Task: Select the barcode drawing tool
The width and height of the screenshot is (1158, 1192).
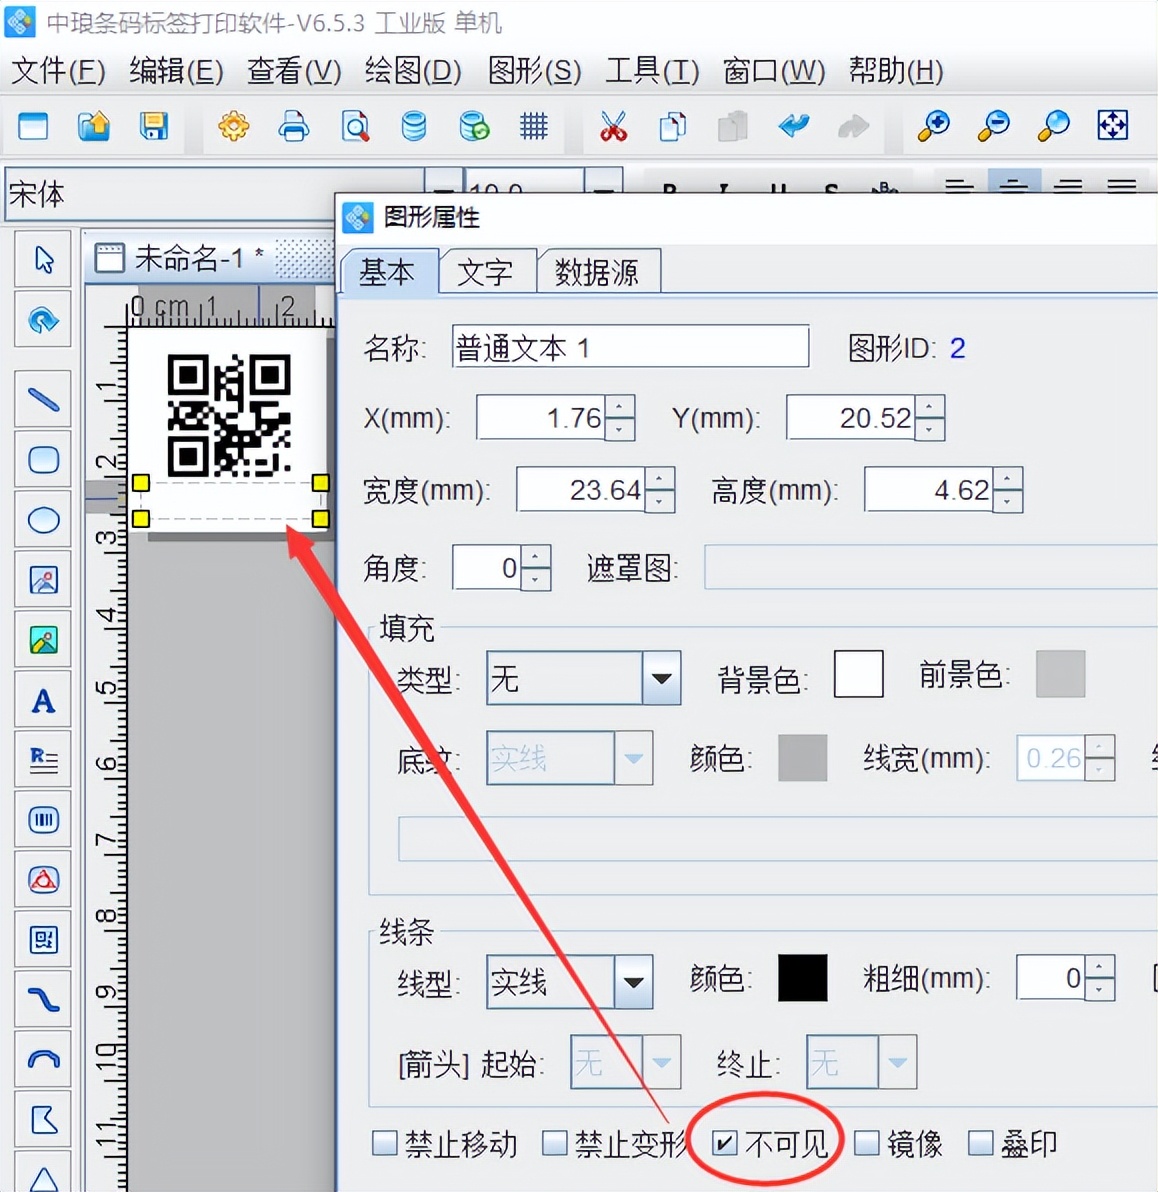Action: (43, 820)
